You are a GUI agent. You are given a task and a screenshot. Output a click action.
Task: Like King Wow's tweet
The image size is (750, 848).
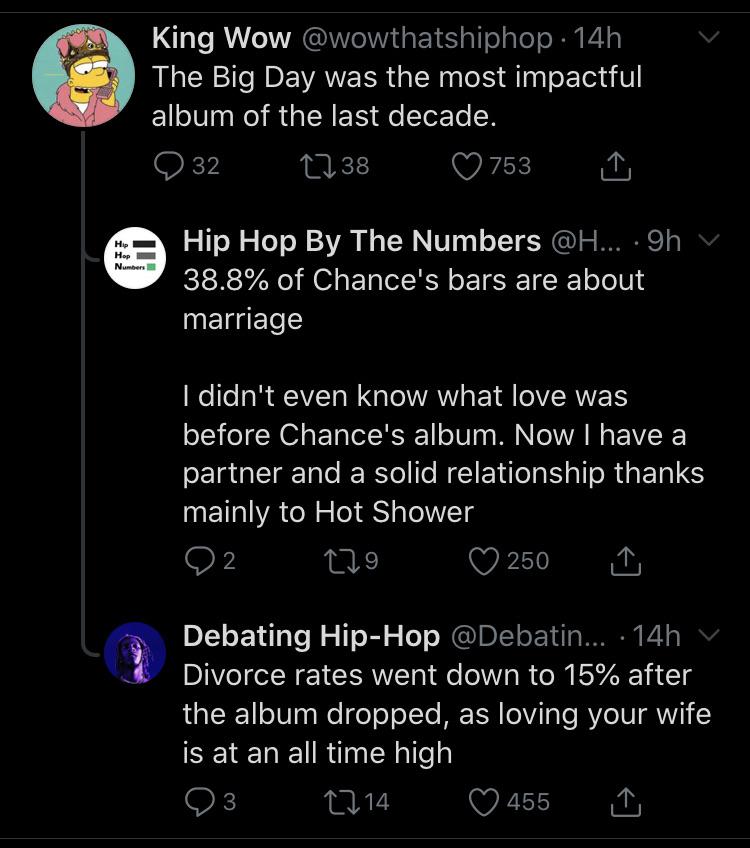(x=467, y=166)
